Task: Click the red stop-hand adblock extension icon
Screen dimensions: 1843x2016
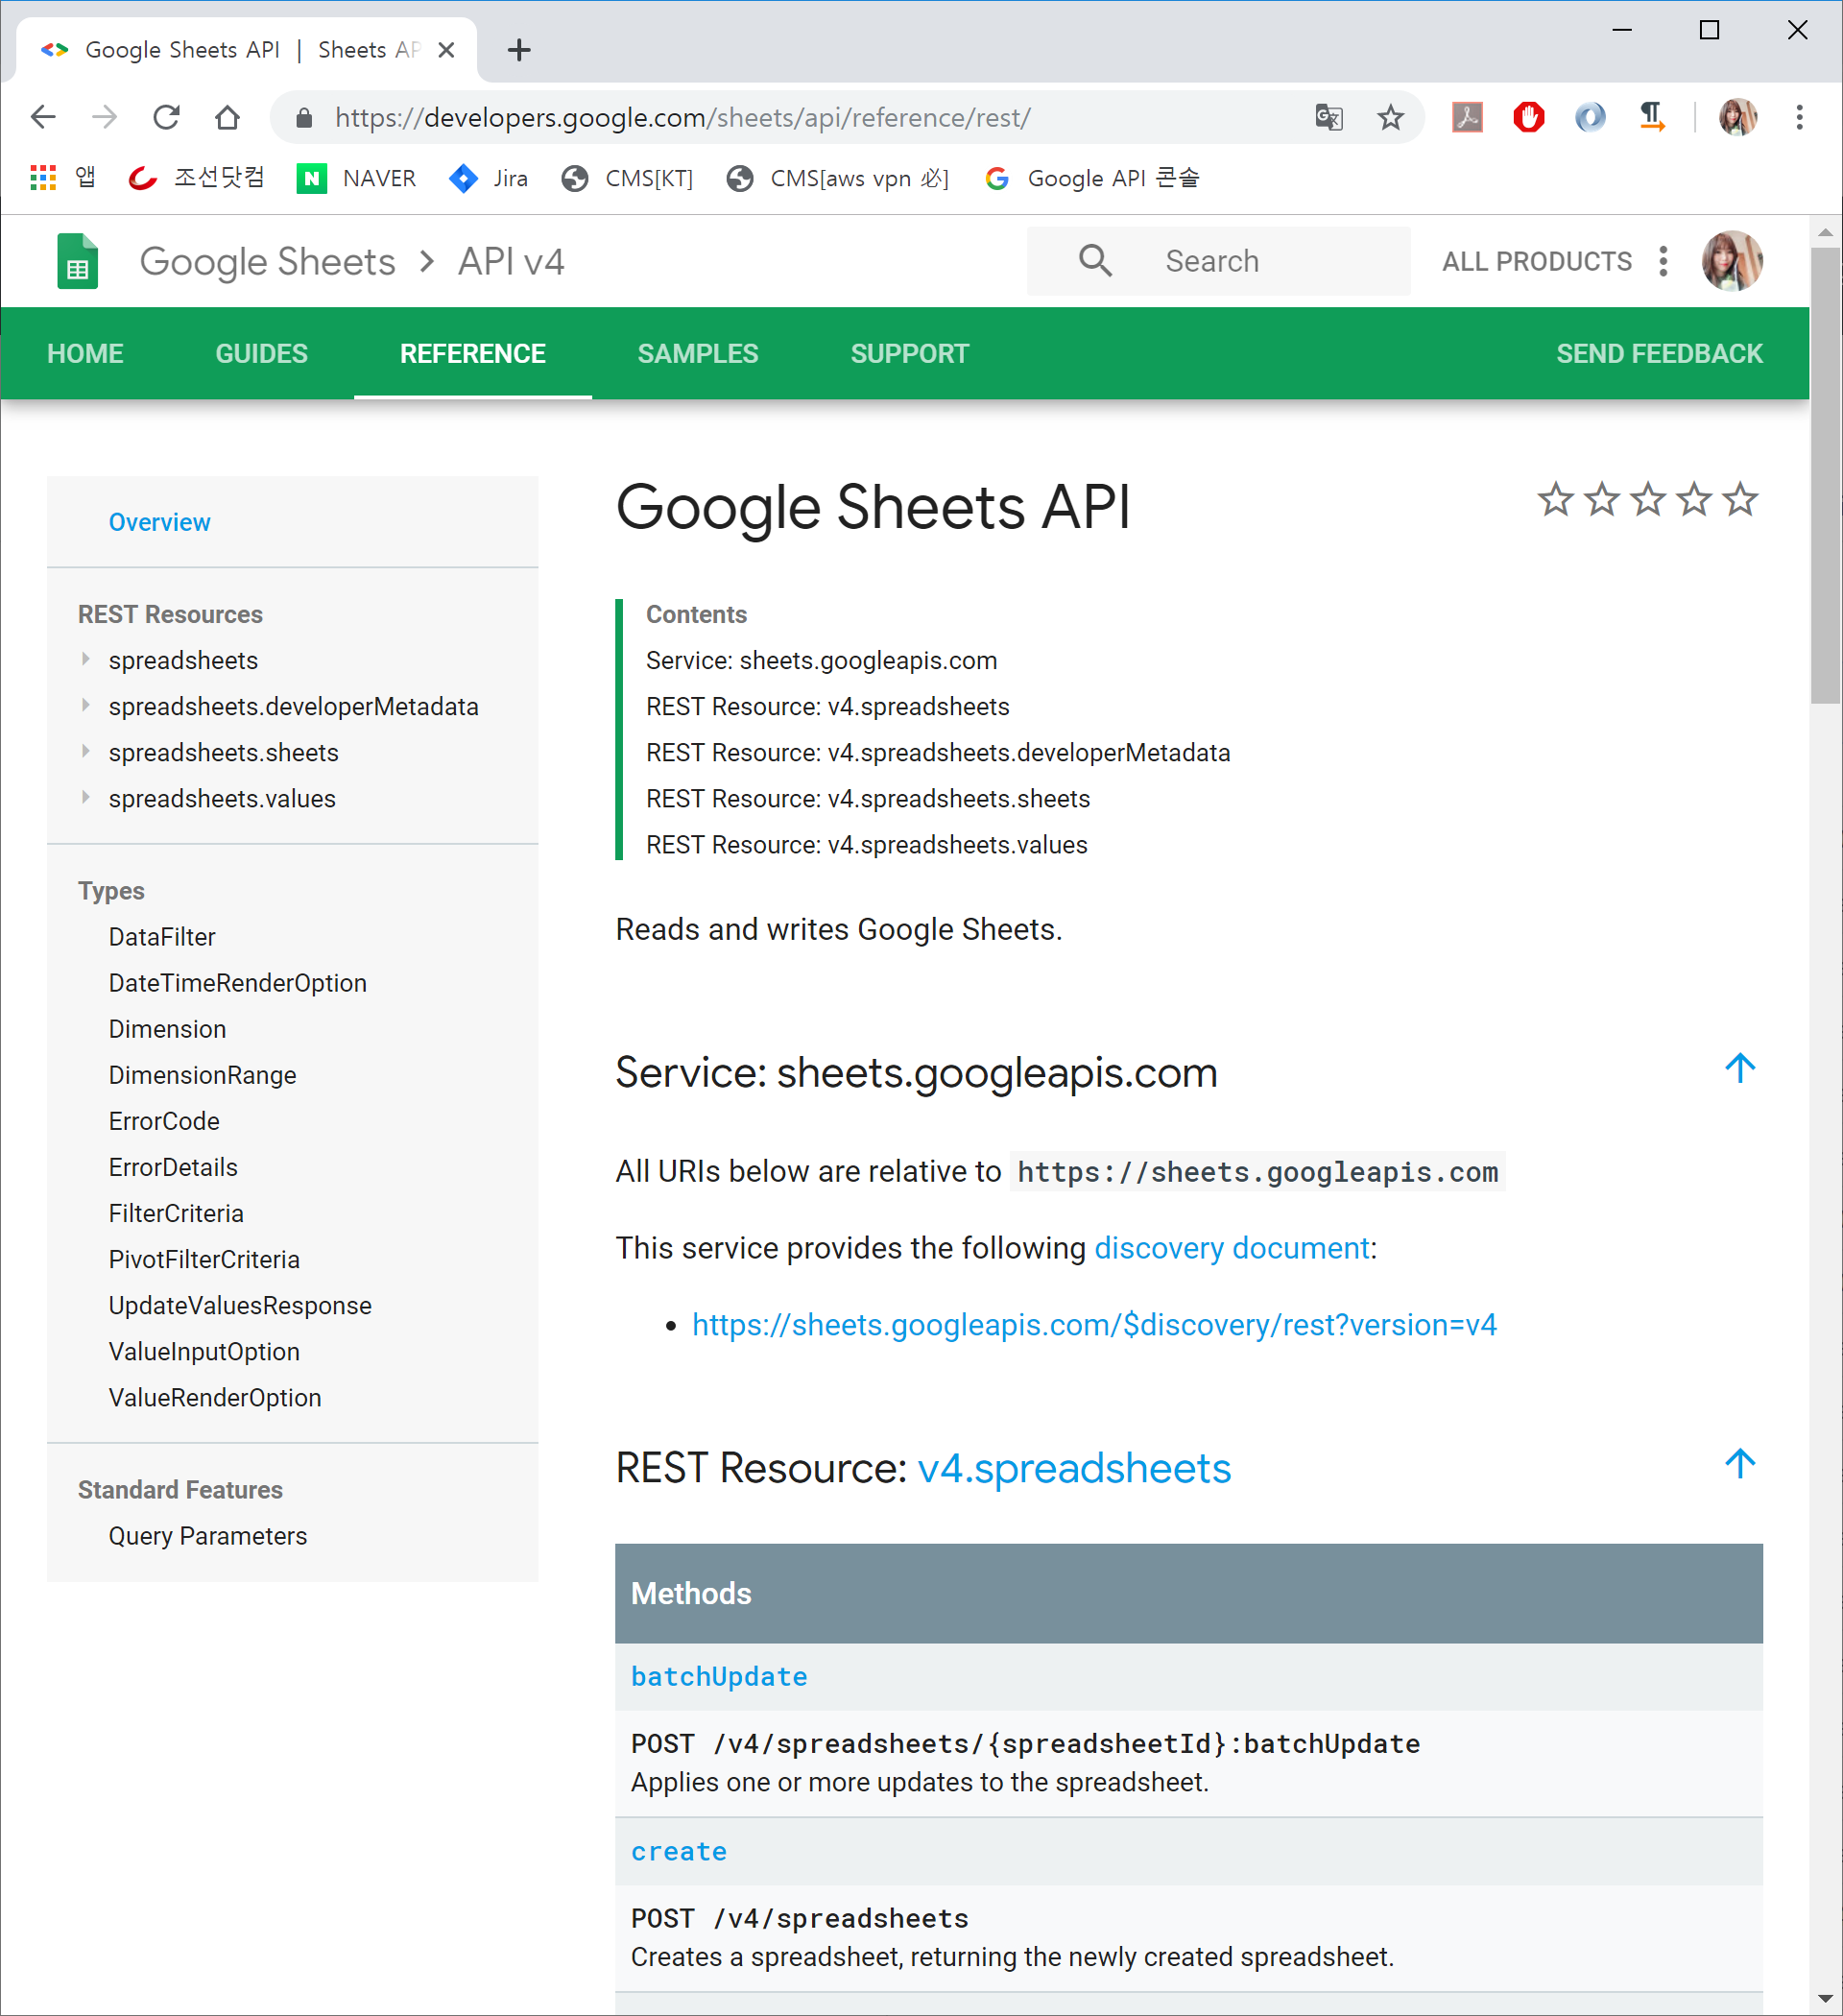Action: [x=1528, y=118]
